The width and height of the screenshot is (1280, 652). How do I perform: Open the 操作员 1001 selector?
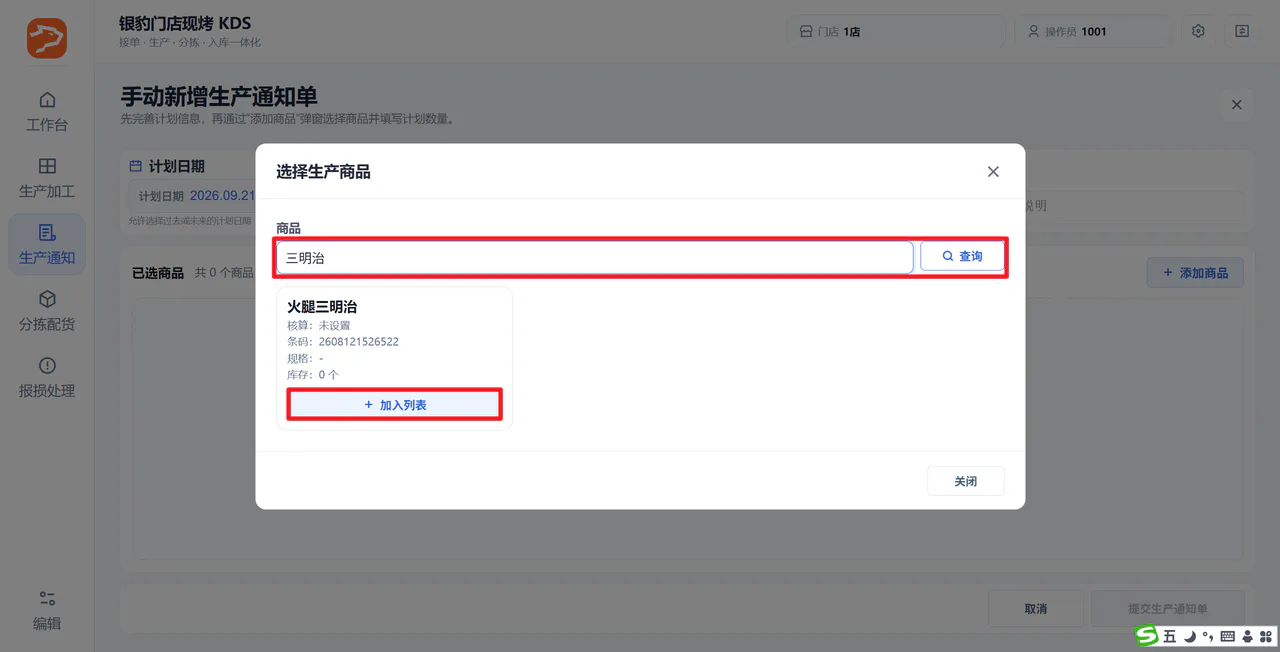tap(1094, 31)
